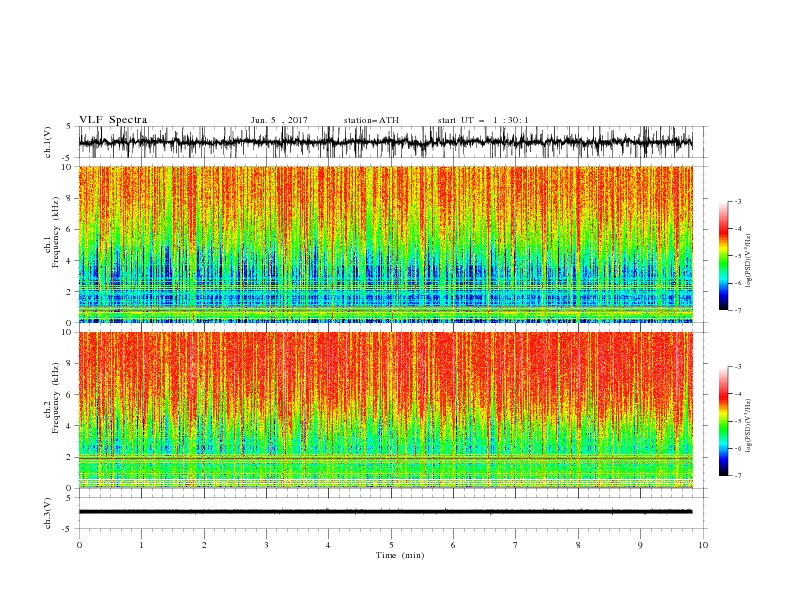Screen dimensions: 792x612
Task: Click the "-3" tick on the ch.1 color bar
Action: [737, 201]
